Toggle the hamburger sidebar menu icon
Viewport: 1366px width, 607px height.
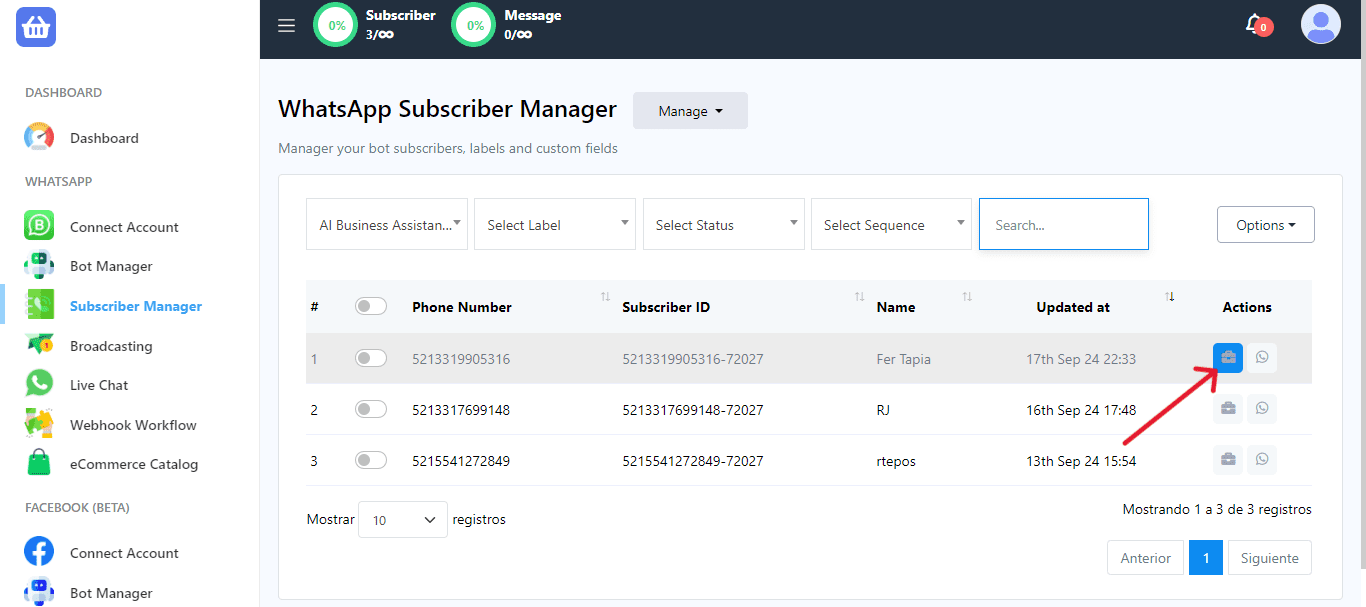click(x=287, y=26)
